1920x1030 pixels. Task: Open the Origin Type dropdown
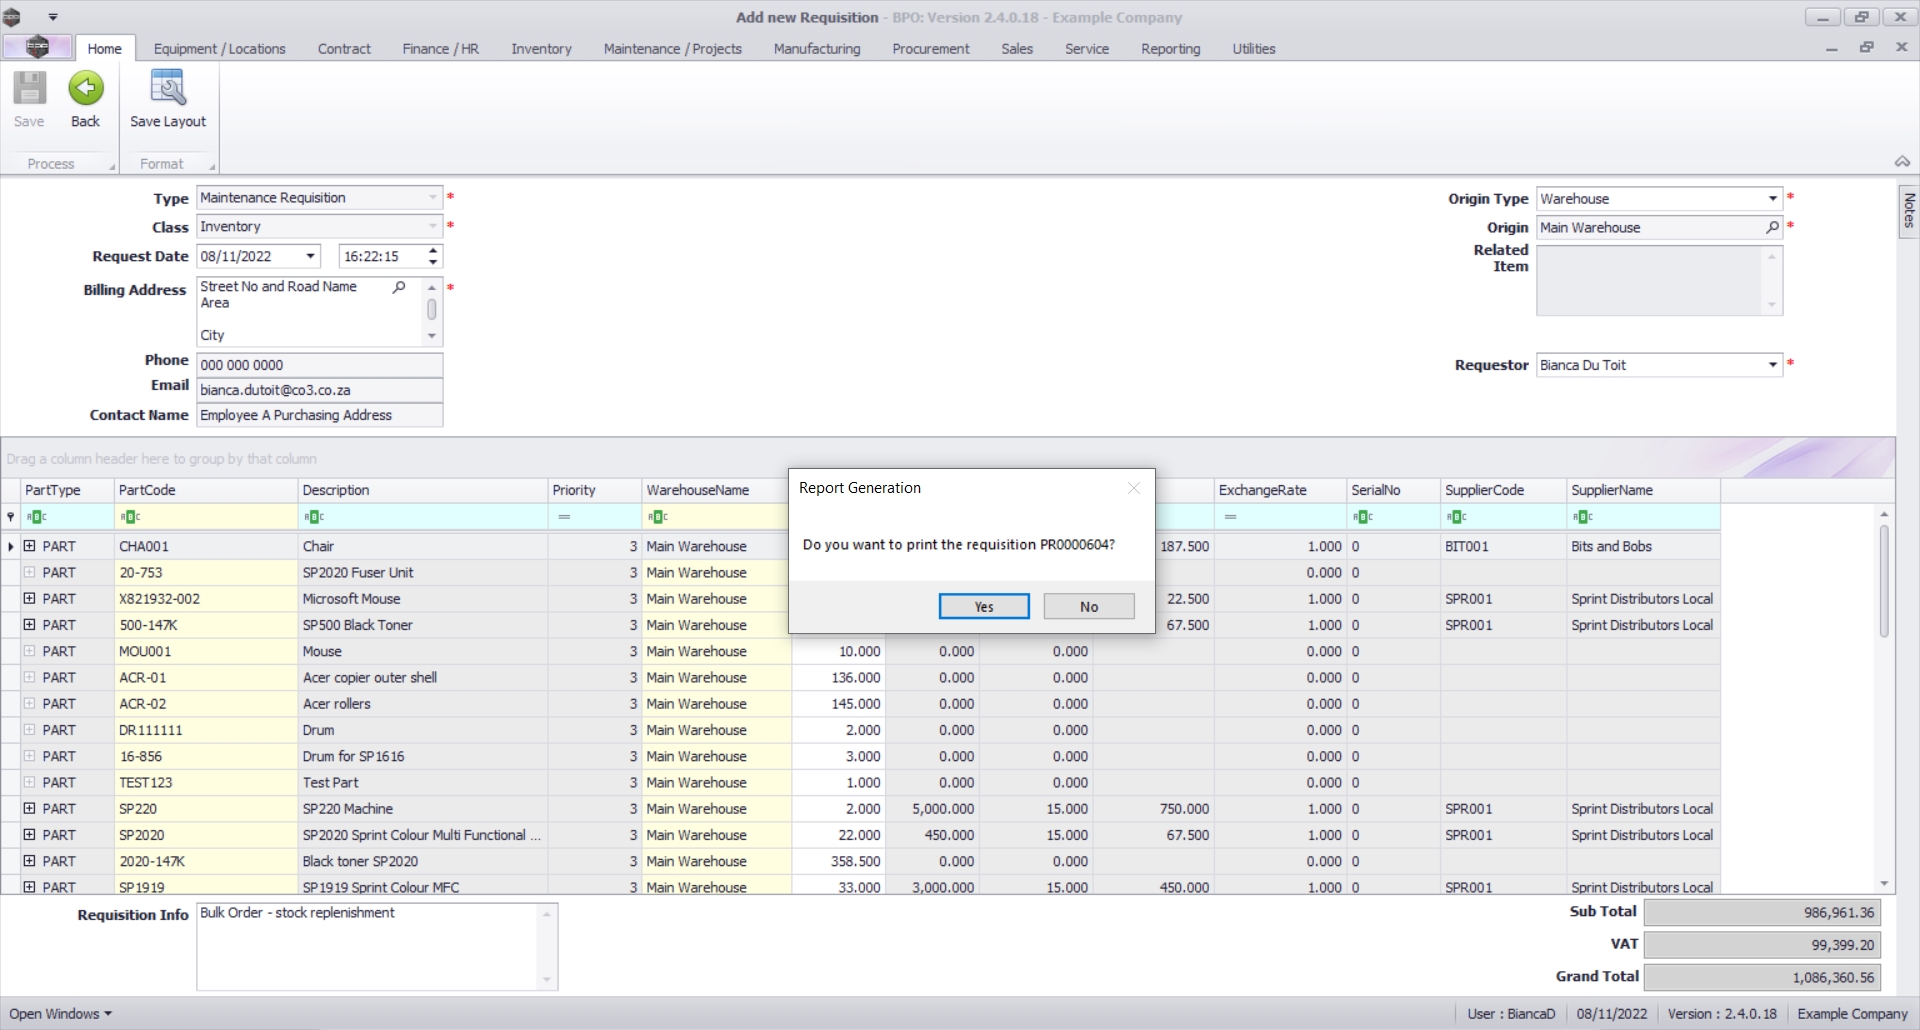coord(1772,199)
